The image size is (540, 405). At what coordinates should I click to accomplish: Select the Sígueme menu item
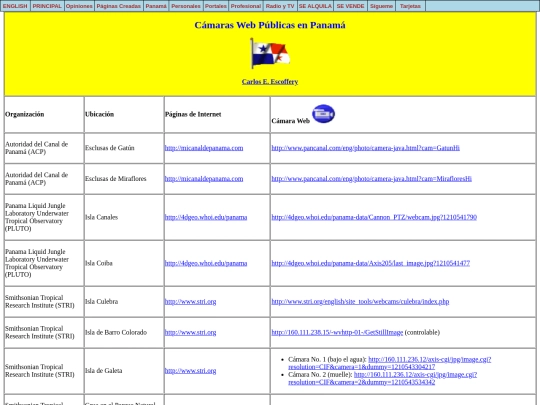(x=381, y=6)
